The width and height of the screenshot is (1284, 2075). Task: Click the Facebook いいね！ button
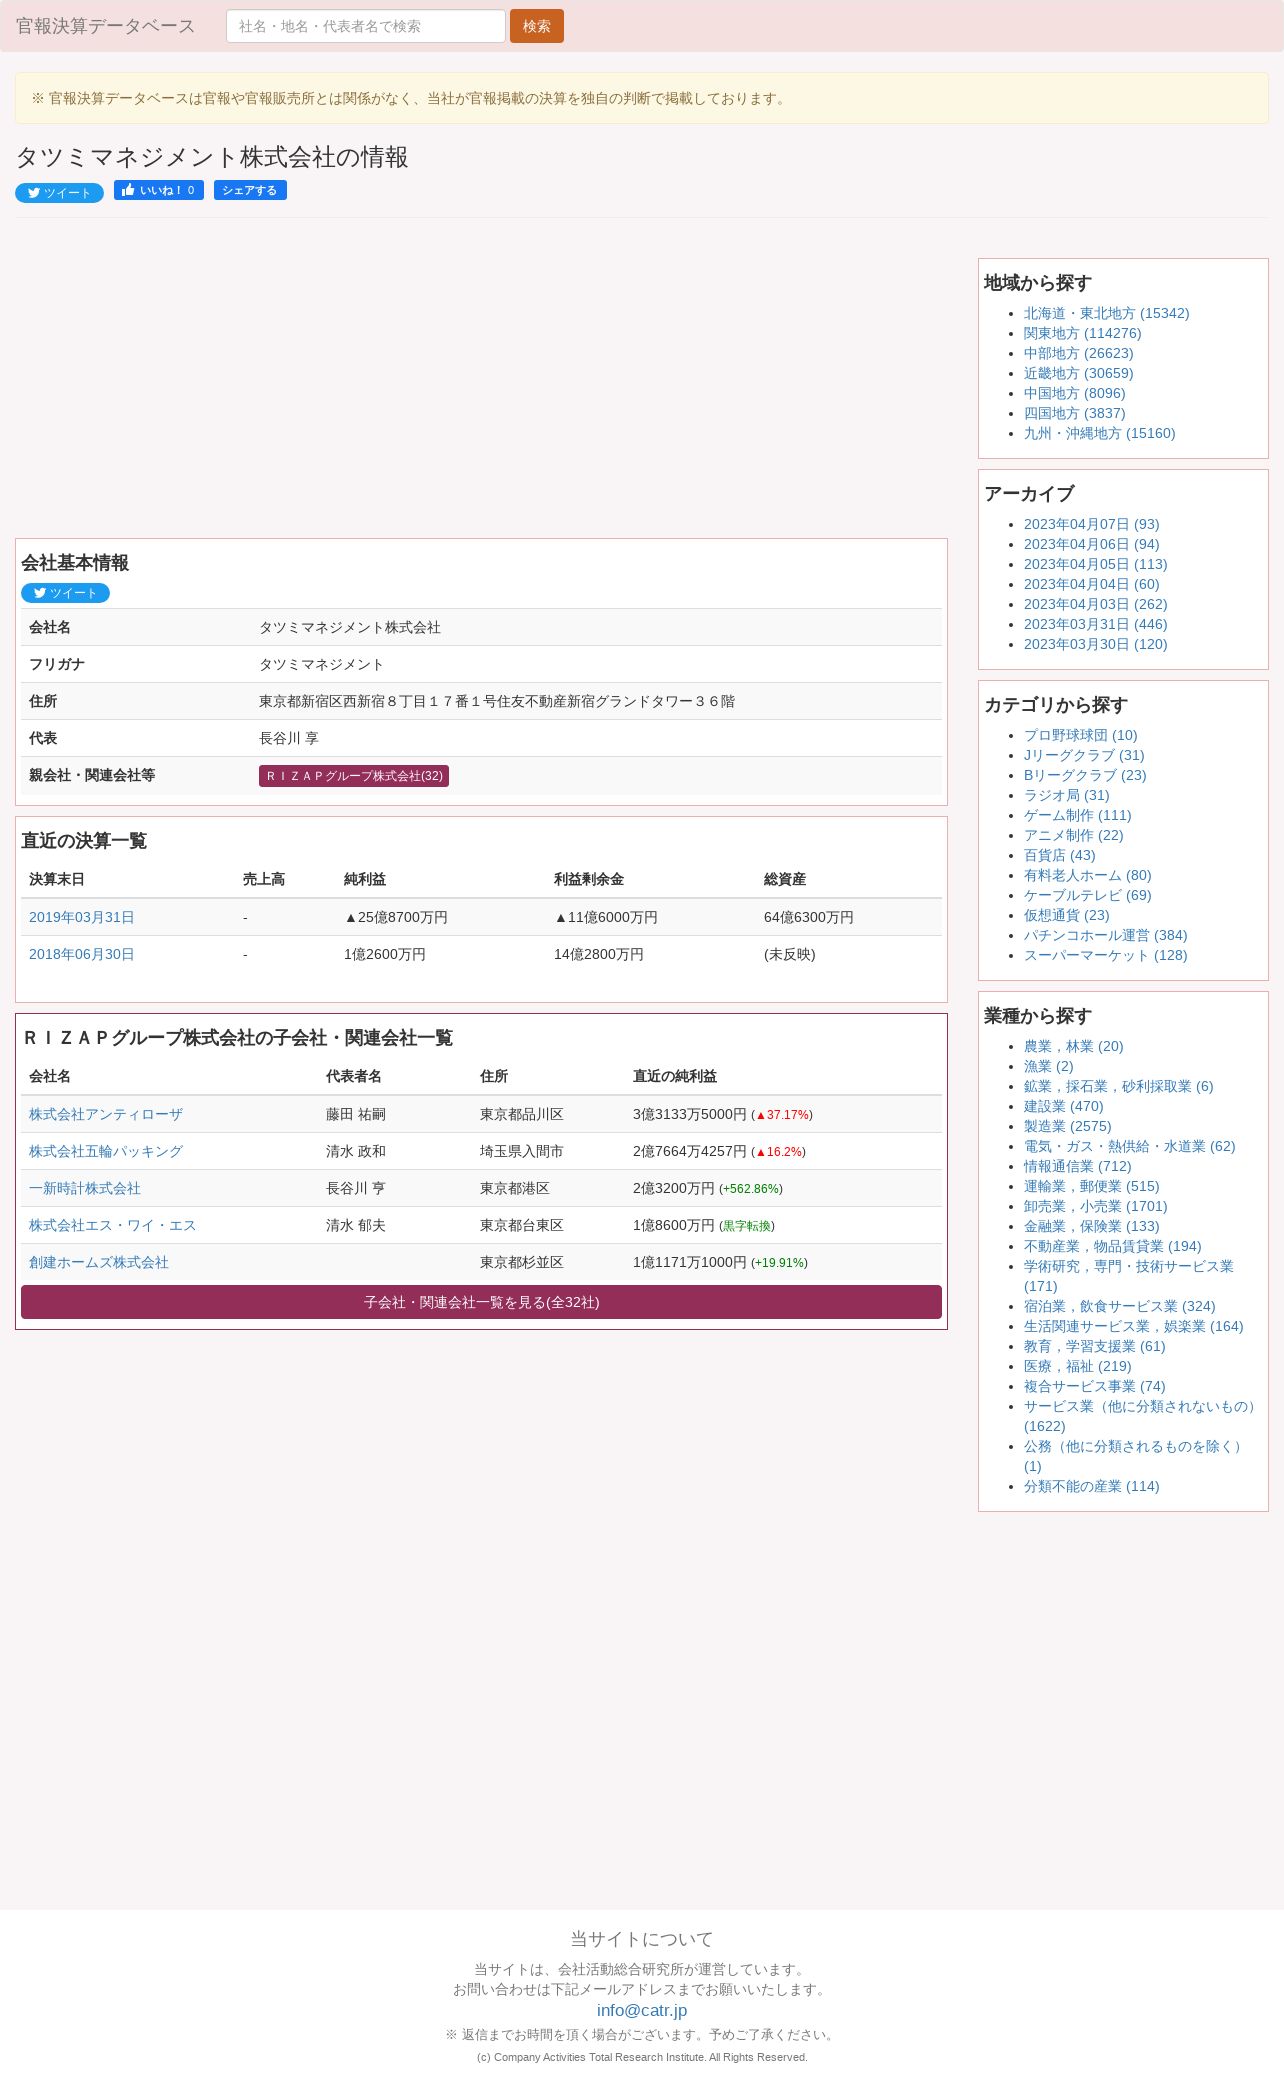click(x=159, y=190)
